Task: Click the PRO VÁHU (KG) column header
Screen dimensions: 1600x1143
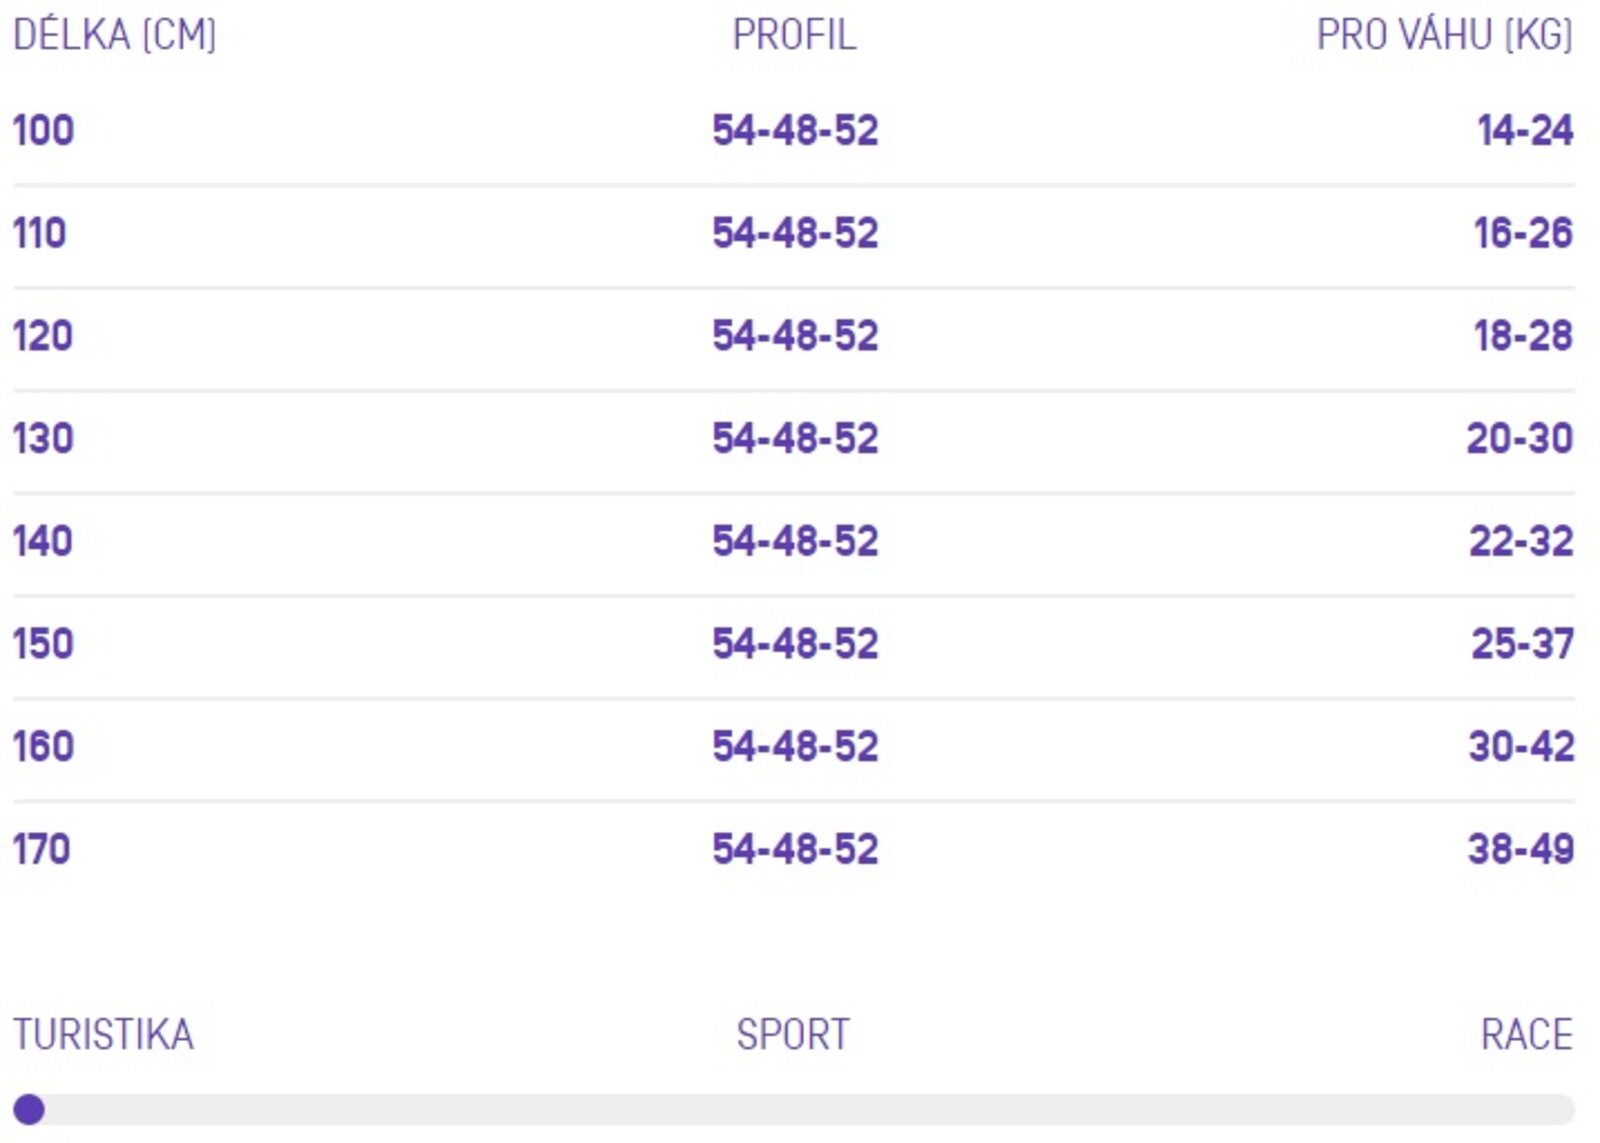Action: pos(1444,35)
